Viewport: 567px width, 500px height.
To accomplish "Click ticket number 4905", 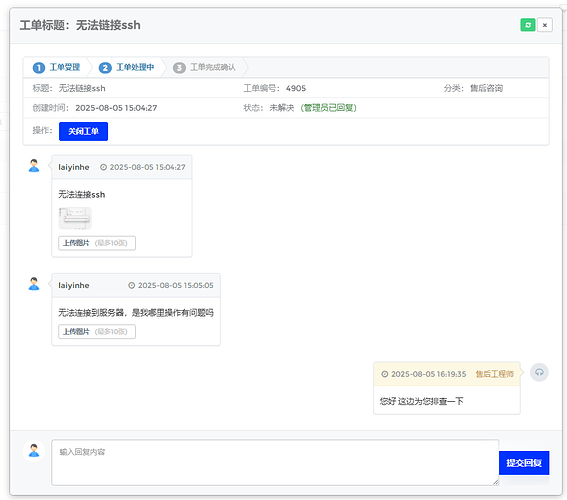I will (x=296, y=88).
